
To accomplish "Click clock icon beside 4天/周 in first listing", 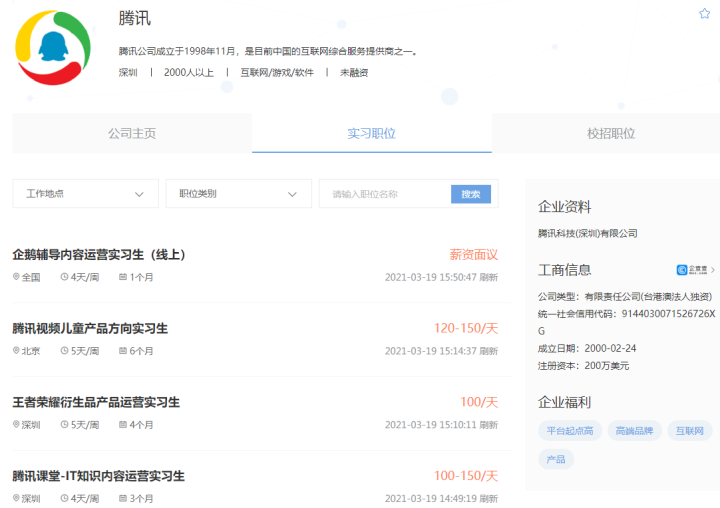I will tap(64, 277).
